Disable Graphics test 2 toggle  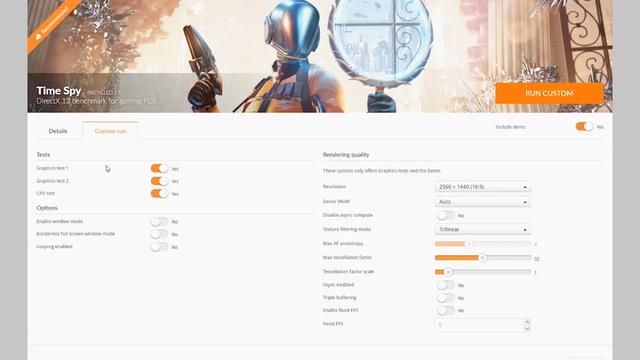pyautogui.click(x=159, y=181)
